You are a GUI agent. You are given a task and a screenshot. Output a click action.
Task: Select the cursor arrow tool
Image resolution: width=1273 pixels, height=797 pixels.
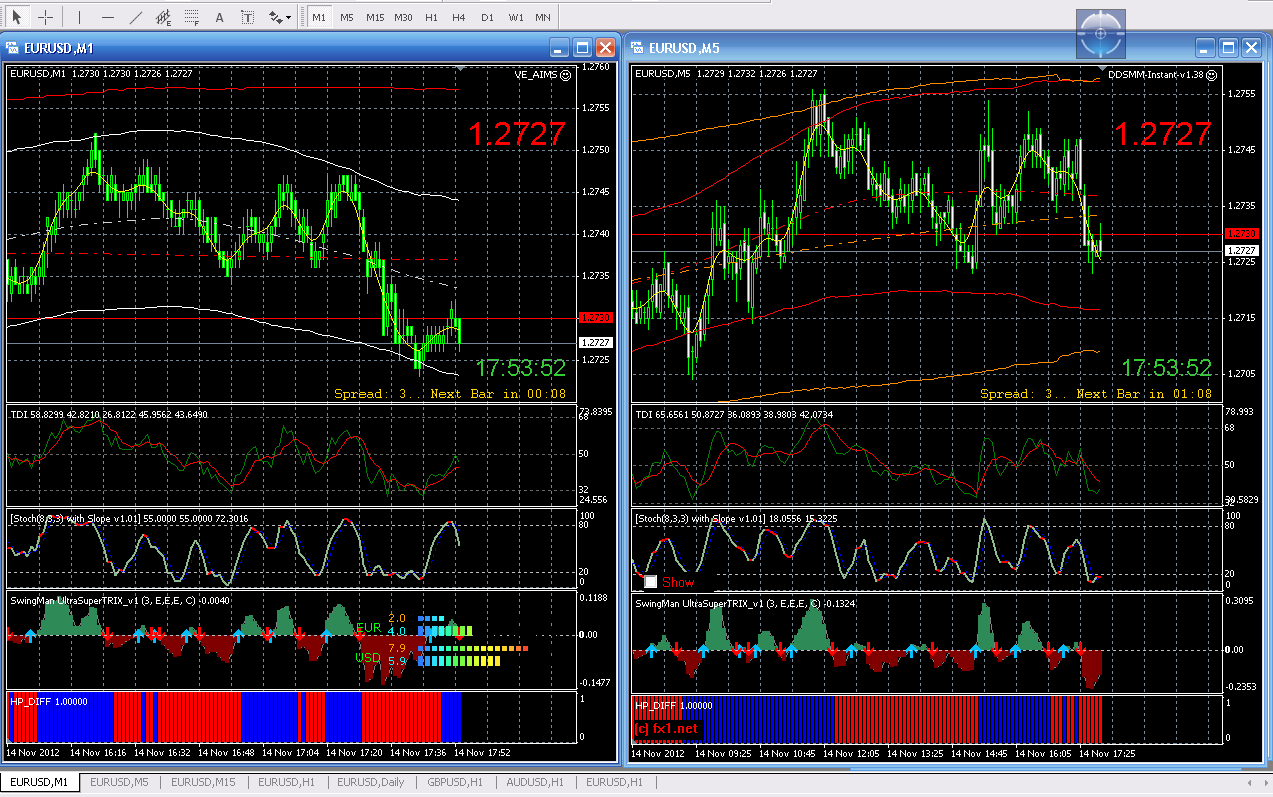click(16, 17)
